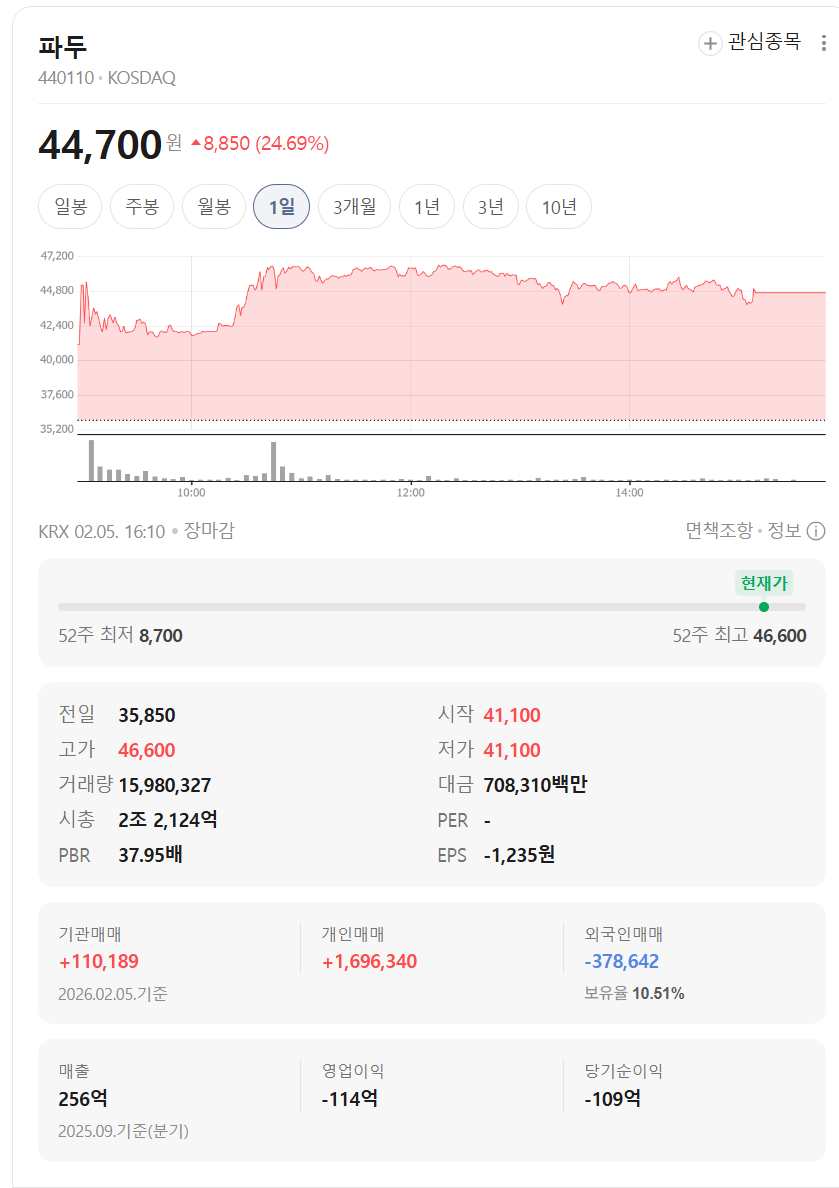Click the EPS value -1,235원

519,855
